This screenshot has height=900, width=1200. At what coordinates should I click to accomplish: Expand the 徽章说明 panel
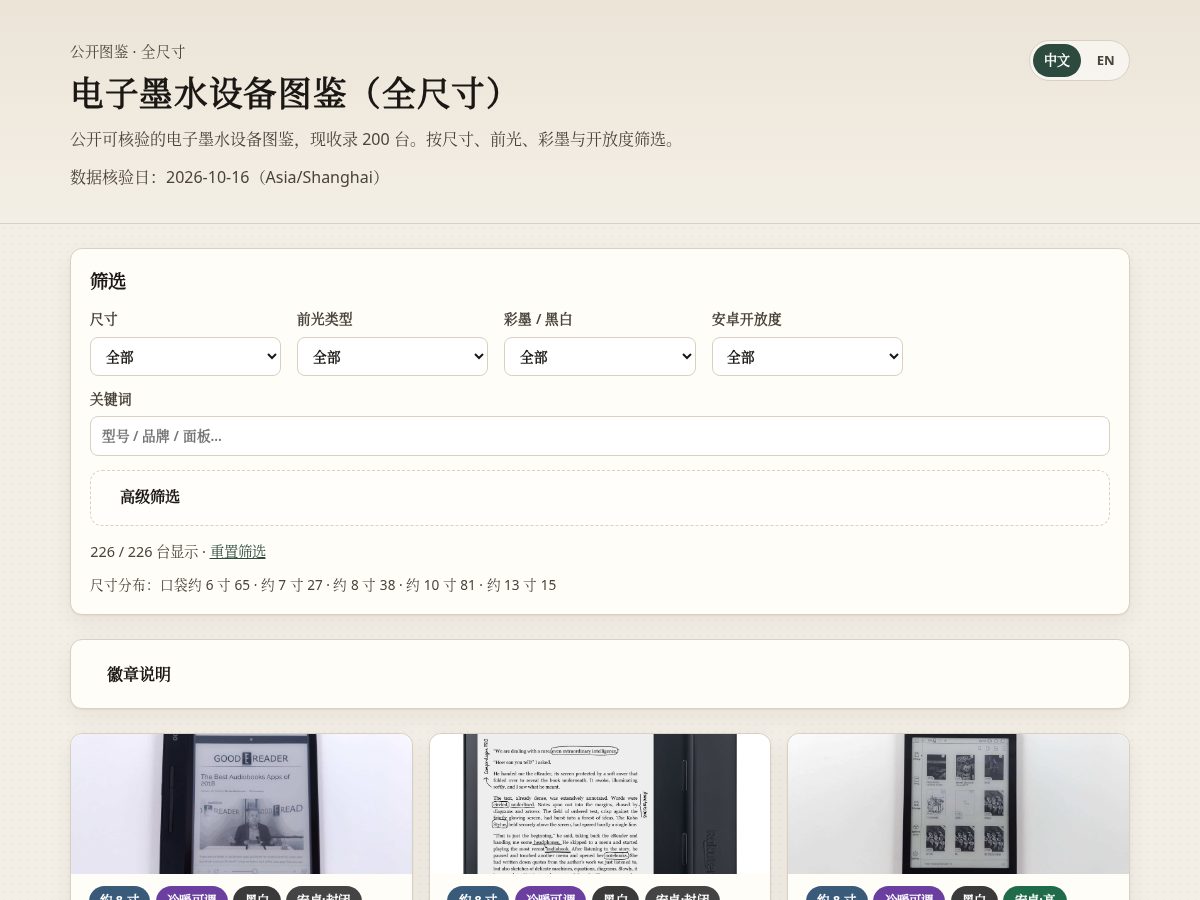tap(600, 674)
